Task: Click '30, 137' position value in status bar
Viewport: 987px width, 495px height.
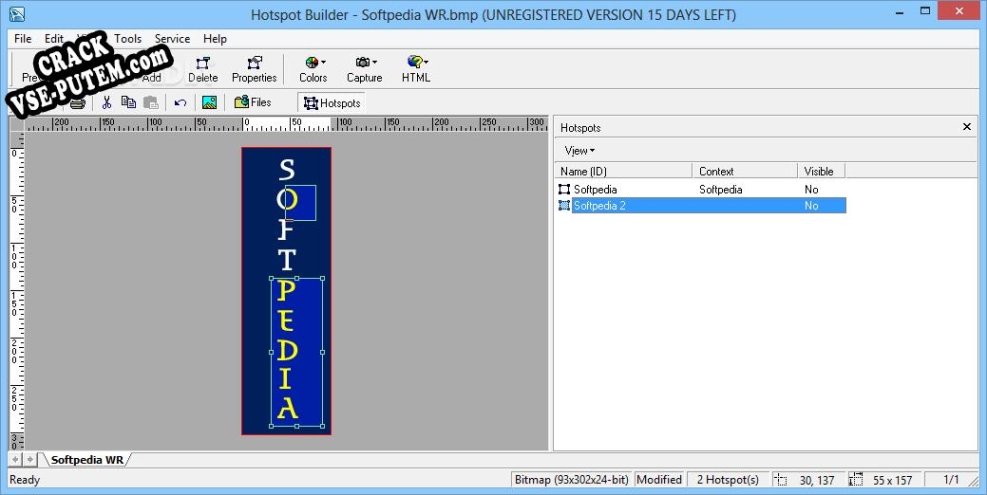Action: point(816,480)
